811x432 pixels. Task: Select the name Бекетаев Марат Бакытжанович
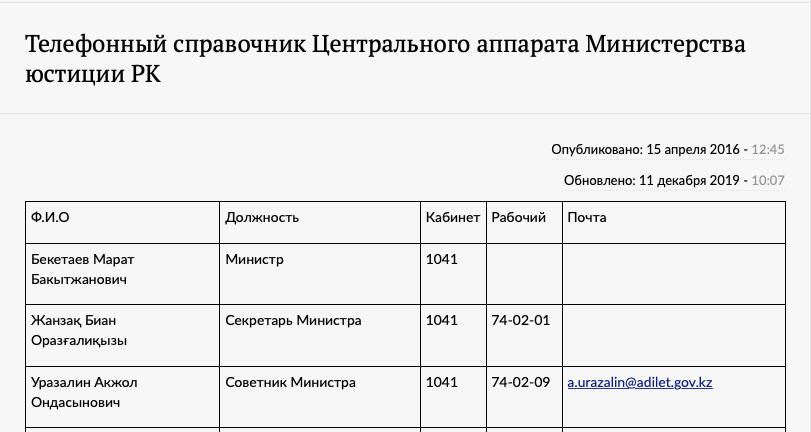pyautogui.click(x=83, y=269)
